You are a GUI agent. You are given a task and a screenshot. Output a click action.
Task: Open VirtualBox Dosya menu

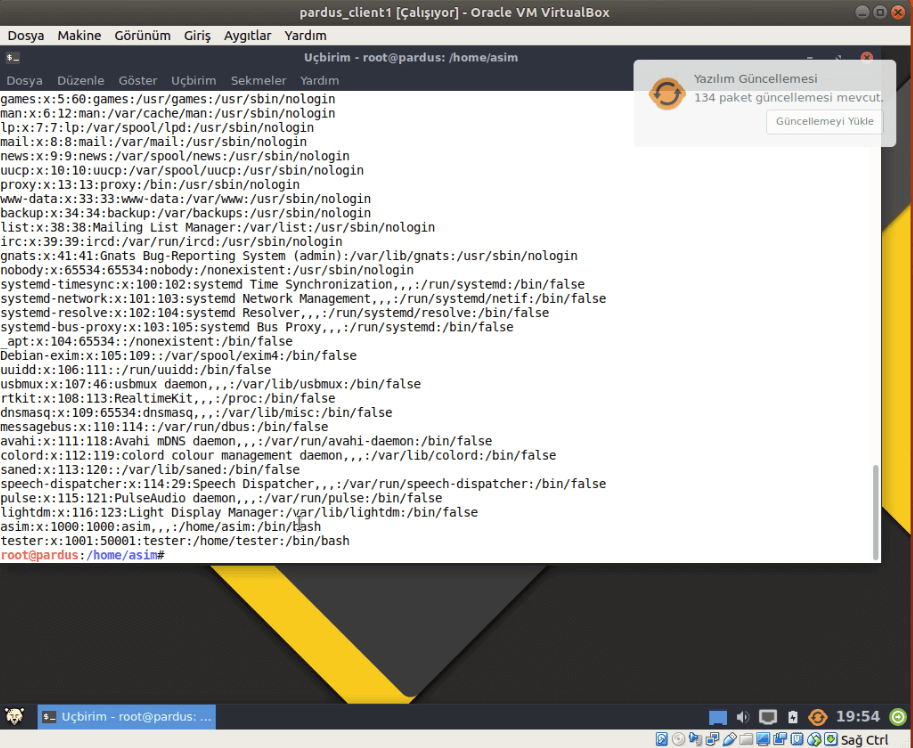[26, 36]
